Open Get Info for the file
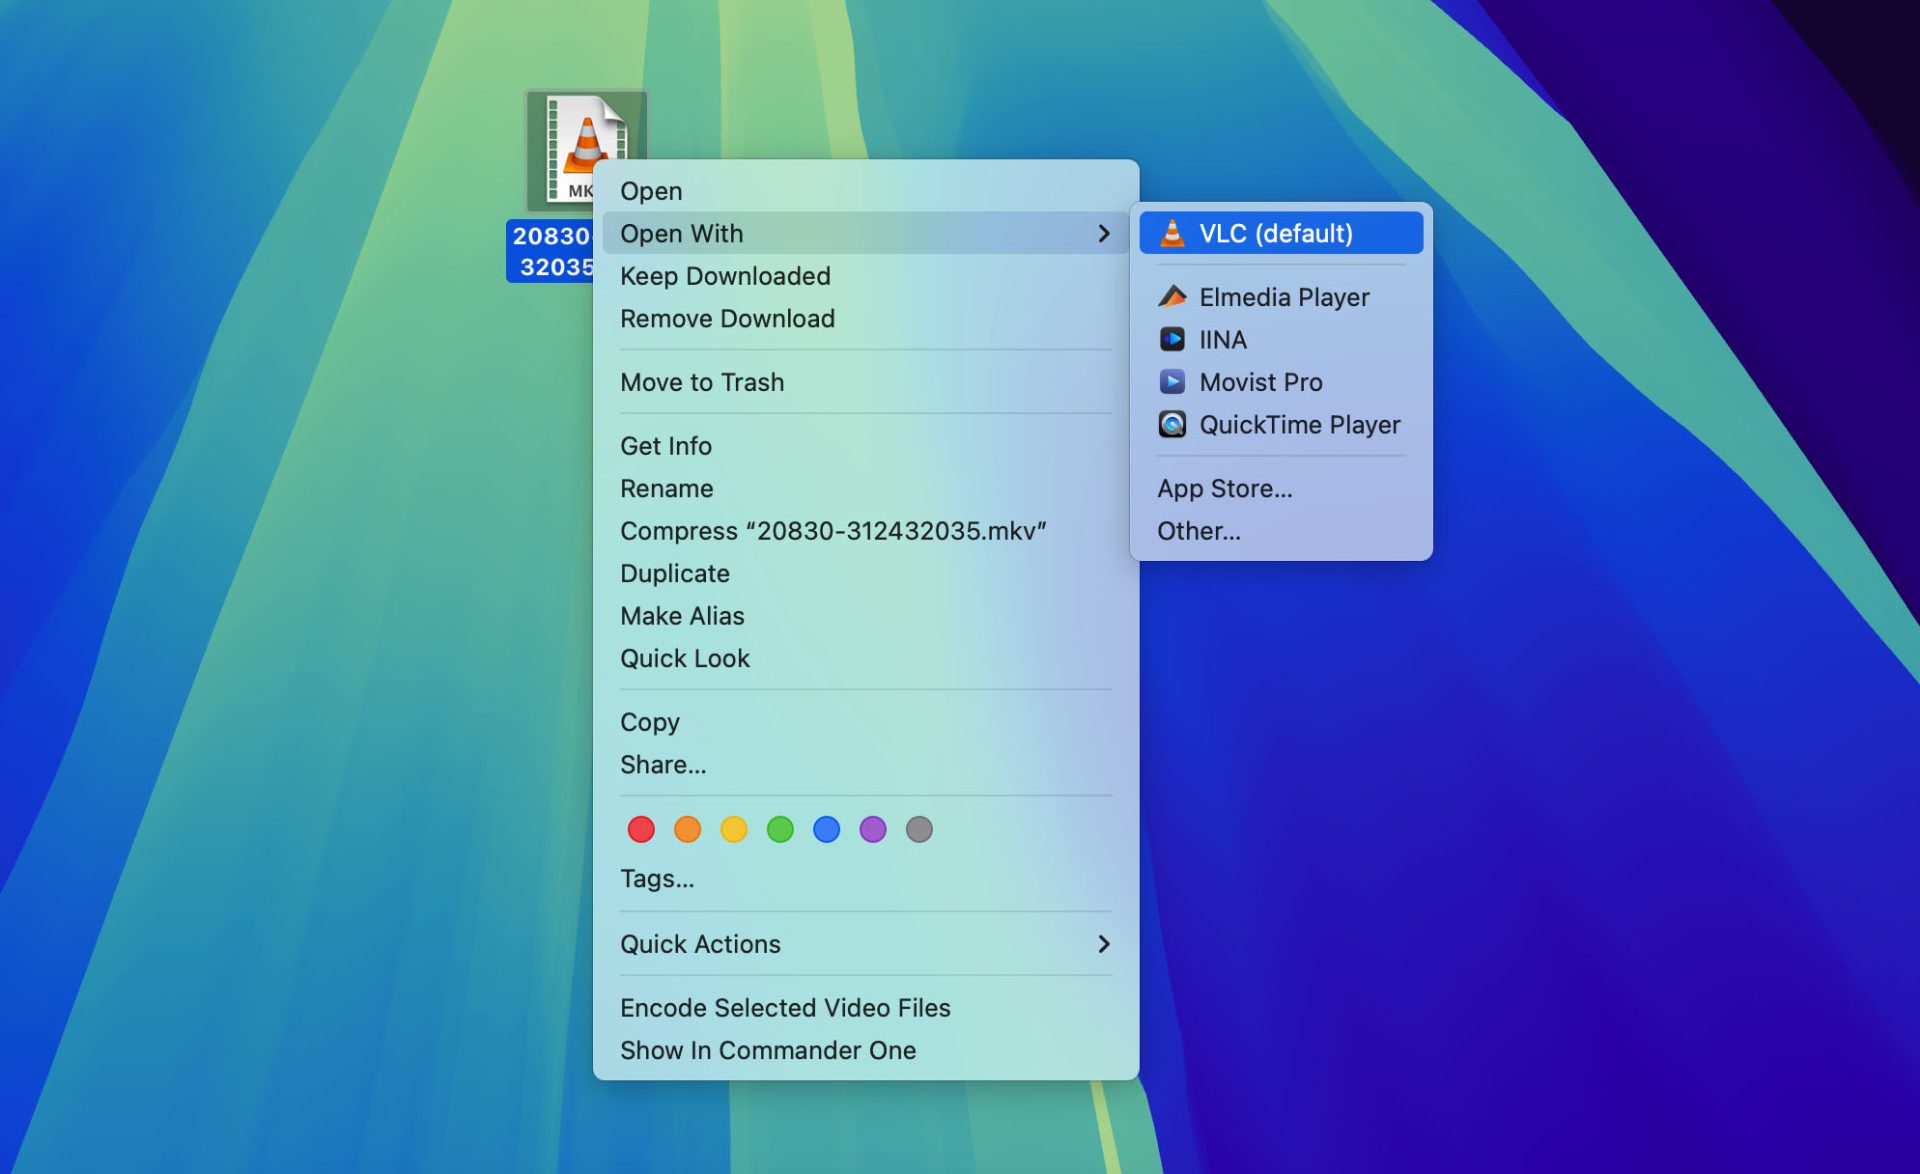Image resolution: width=1920 pixels, height=1174 pixels. pos(666,446)
